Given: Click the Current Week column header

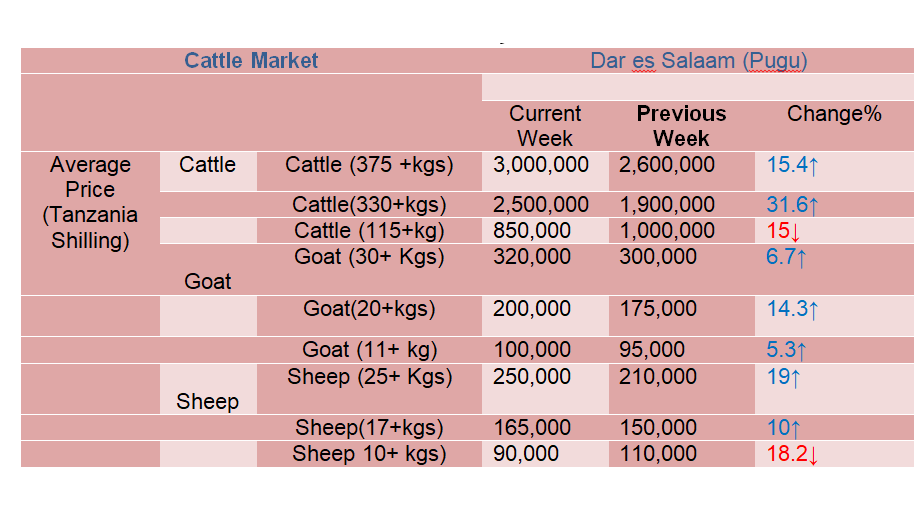Looking at the screenshot, I should click(x=544, y=126).
